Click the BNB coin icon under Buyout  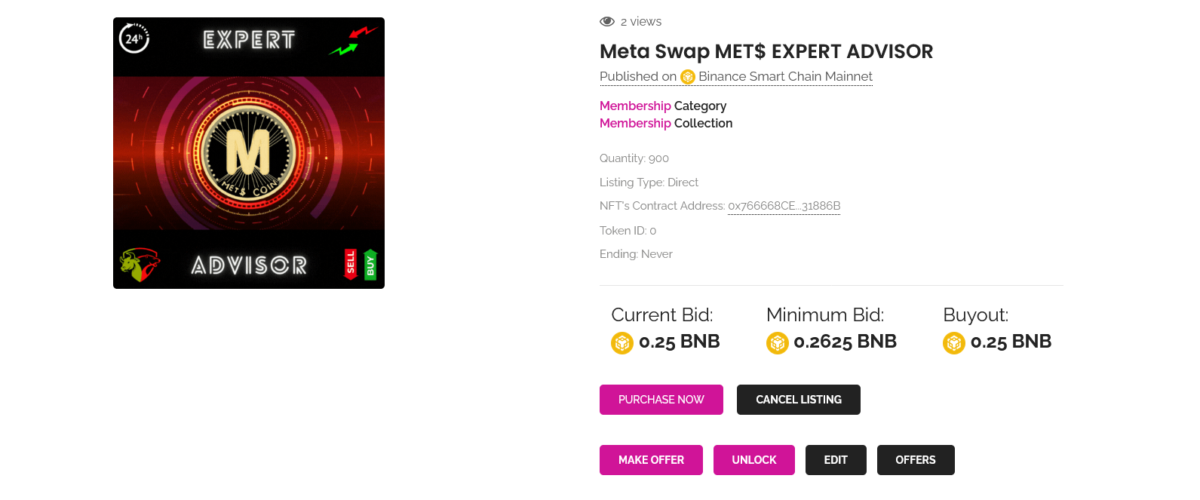(954, 343)
